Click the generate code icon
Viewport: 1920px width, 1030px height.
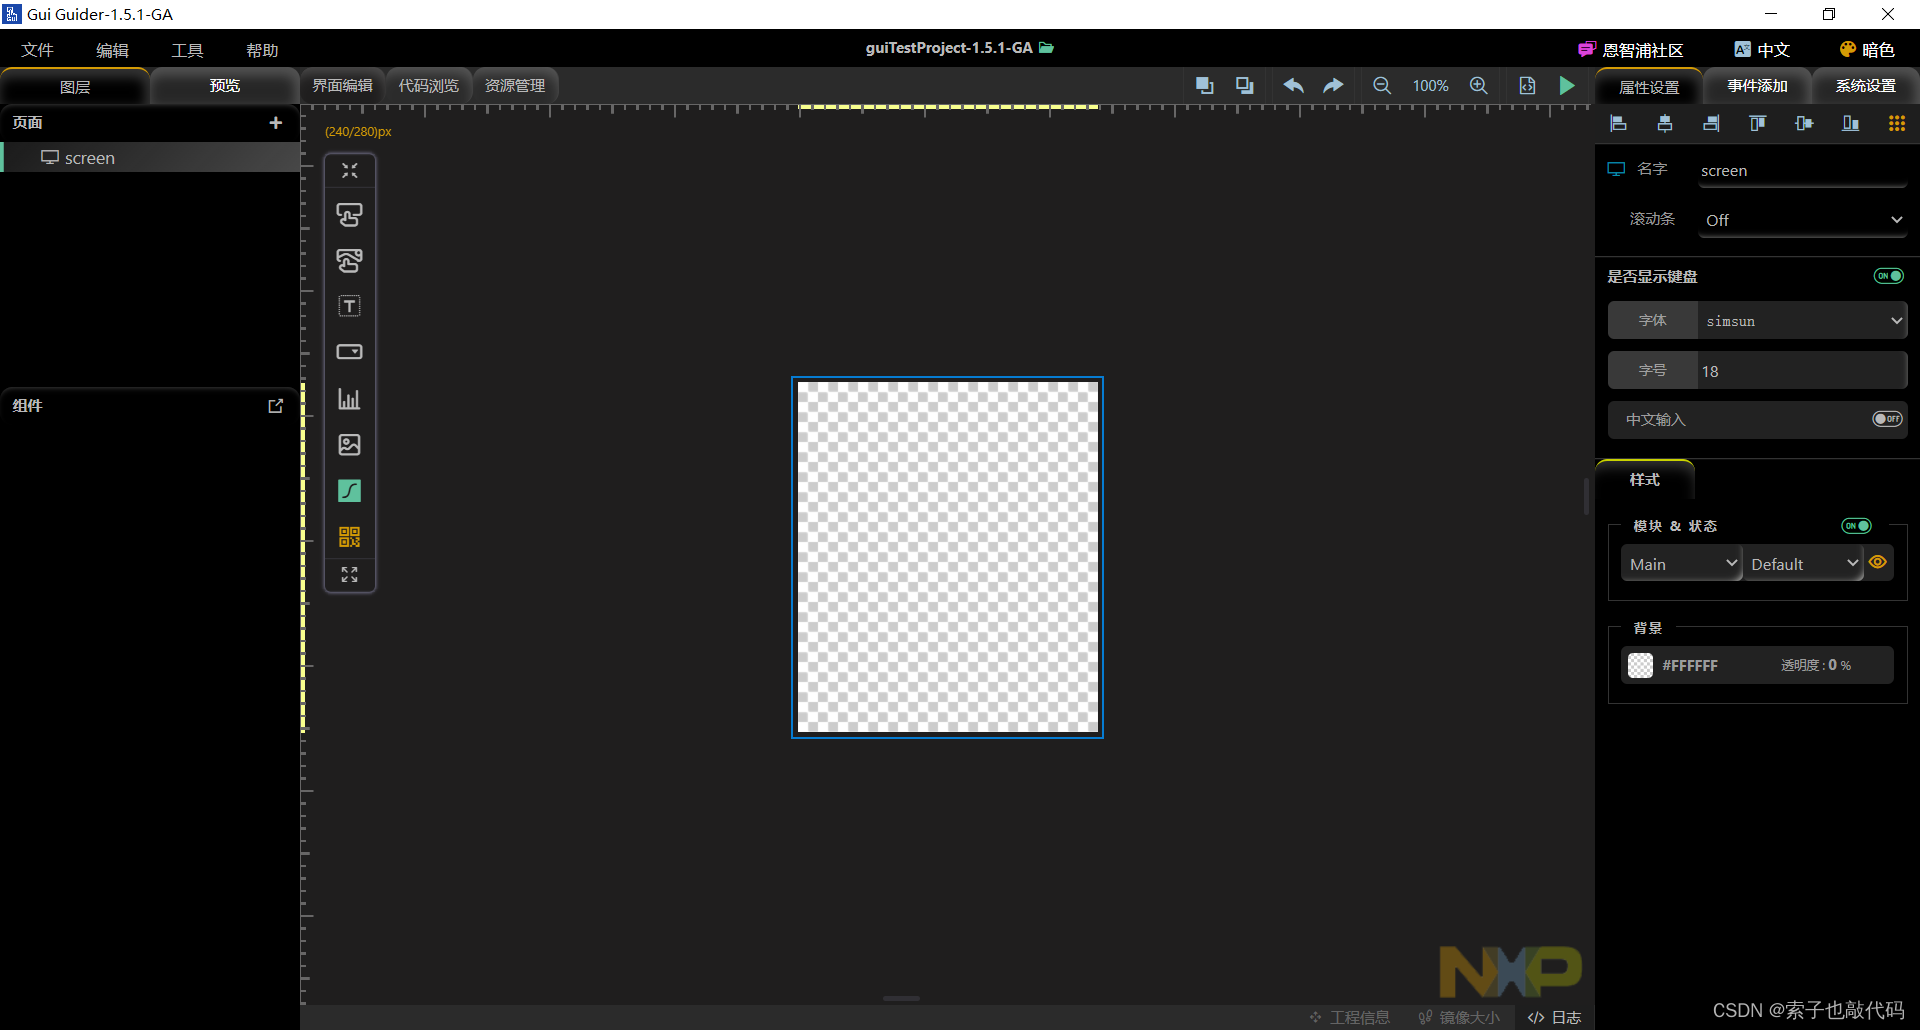click(1527, 86)
